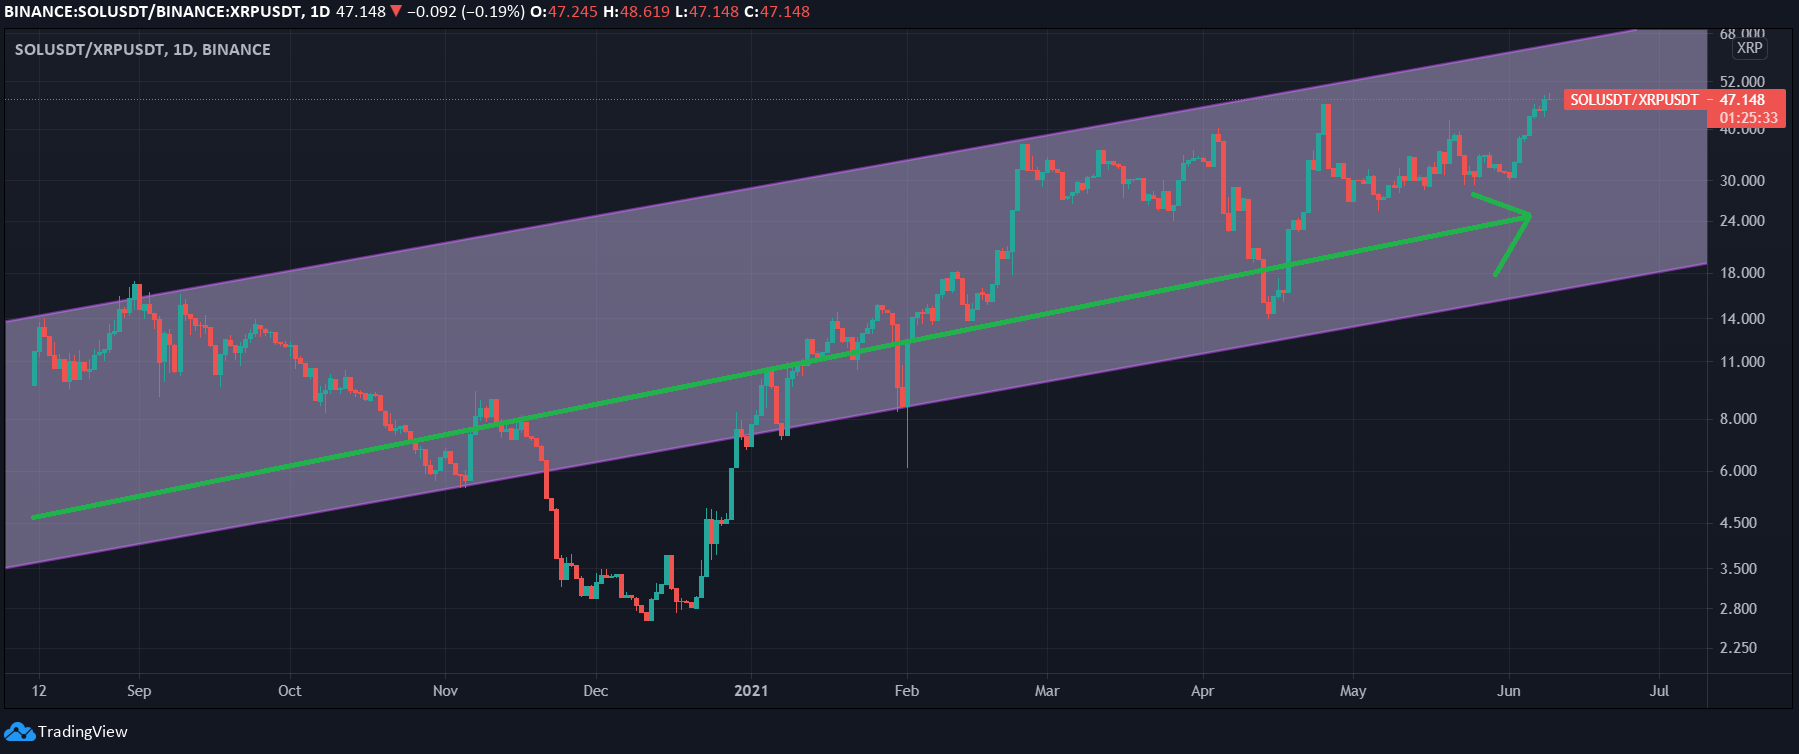
Task: Click the 2.250 price axis label
Action: 1738,648
